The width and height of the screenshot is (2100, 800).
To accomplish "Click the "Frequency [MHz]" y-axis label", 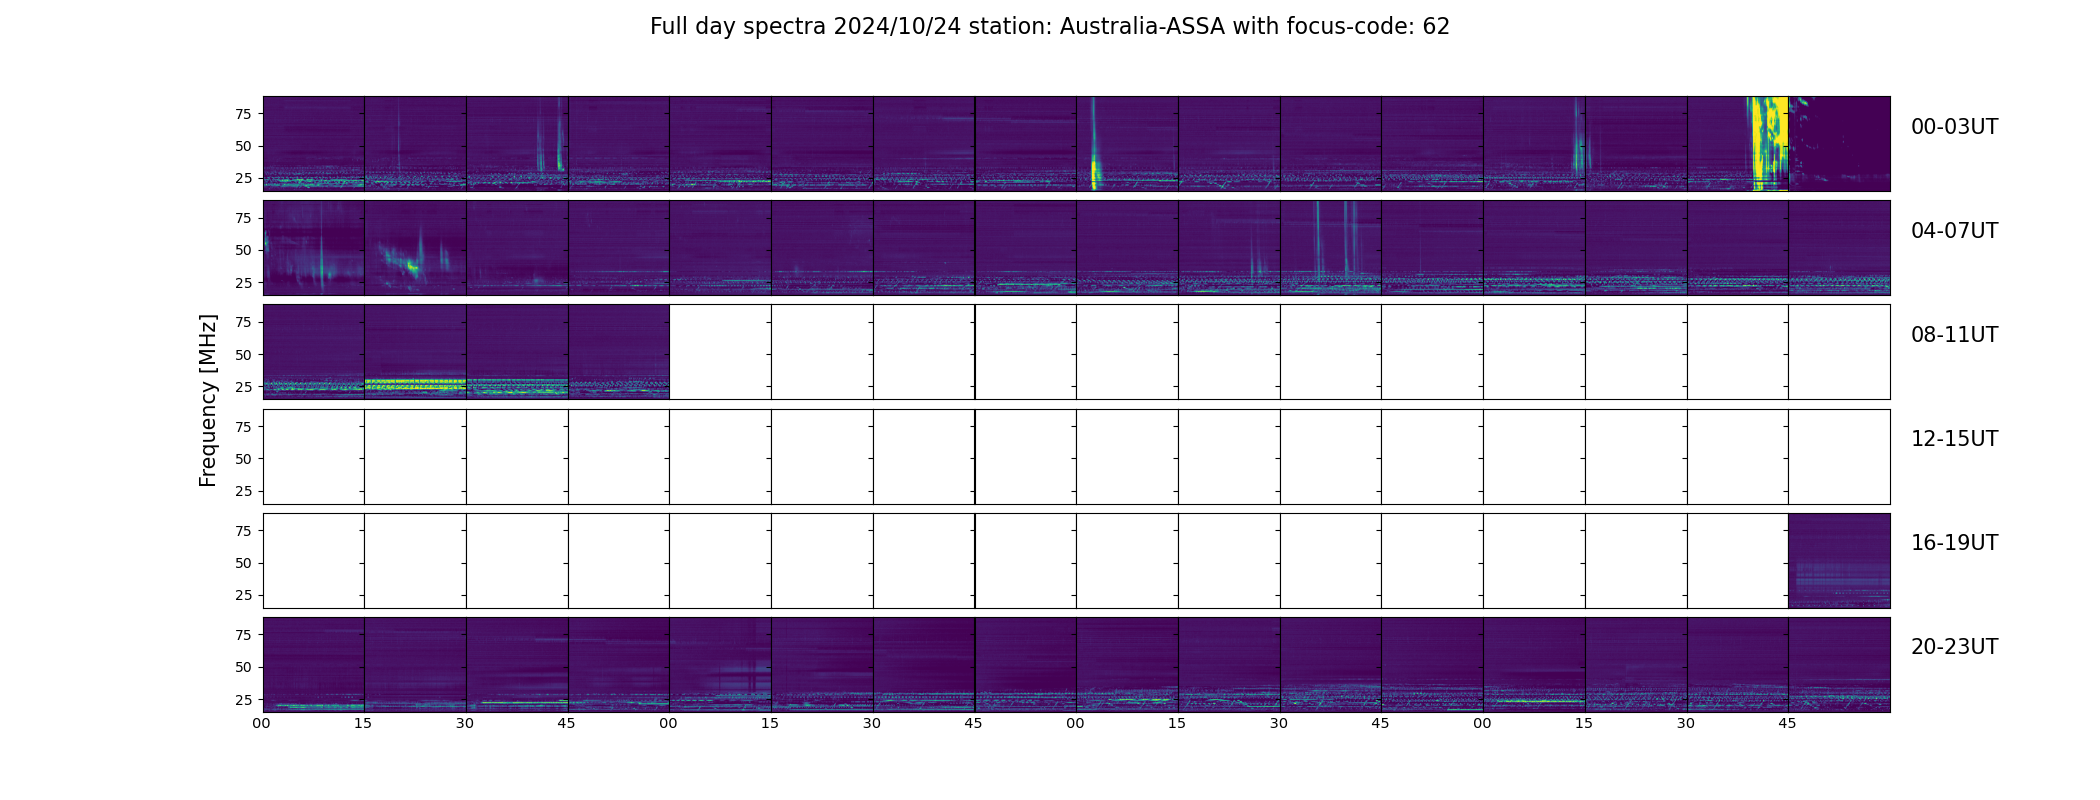I will [208, 400].
